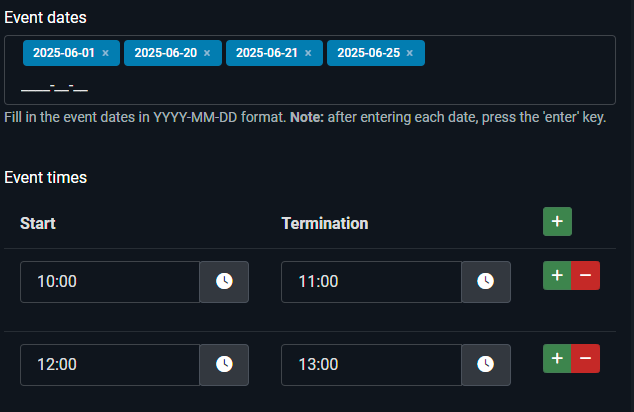Edit the 13:00 termination time field

point(371,365)
